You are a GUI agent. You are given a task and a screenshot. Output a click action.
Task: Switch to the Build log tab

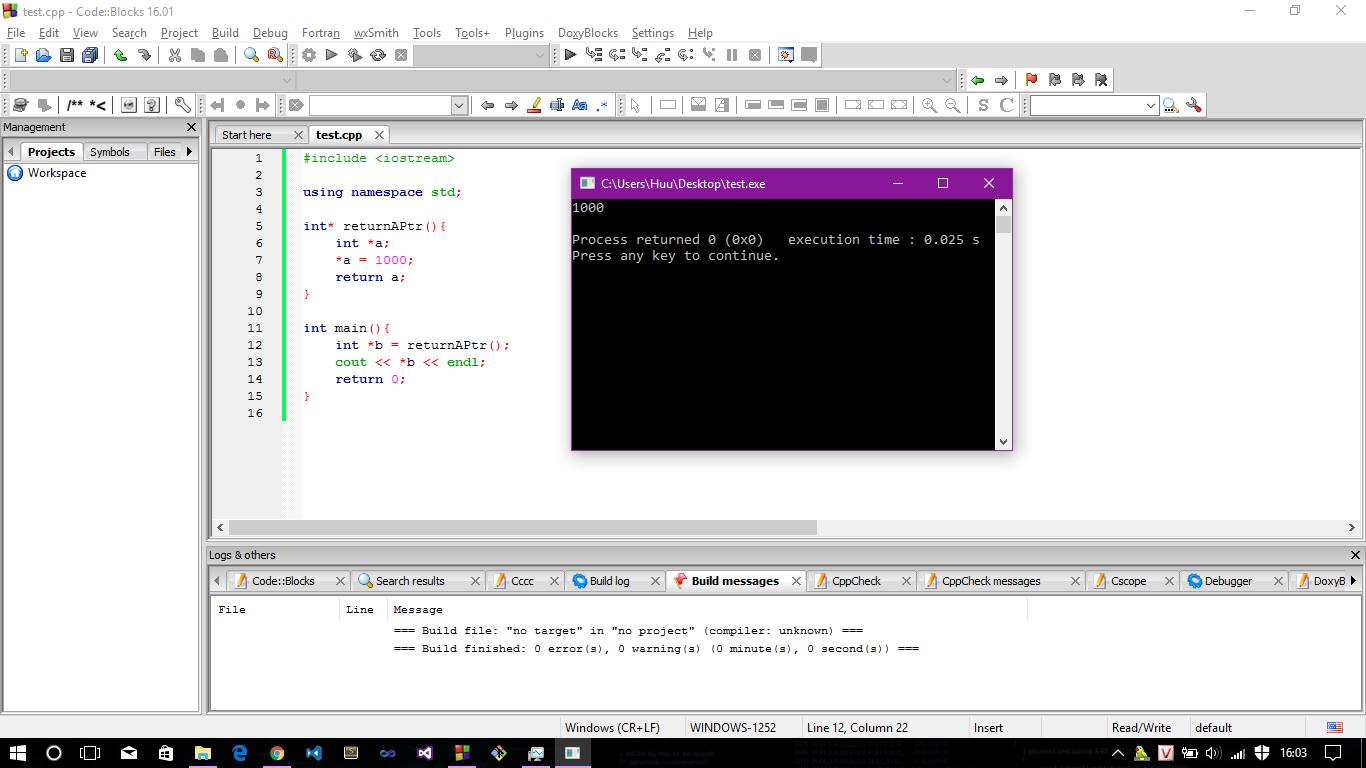click(609, 581)
